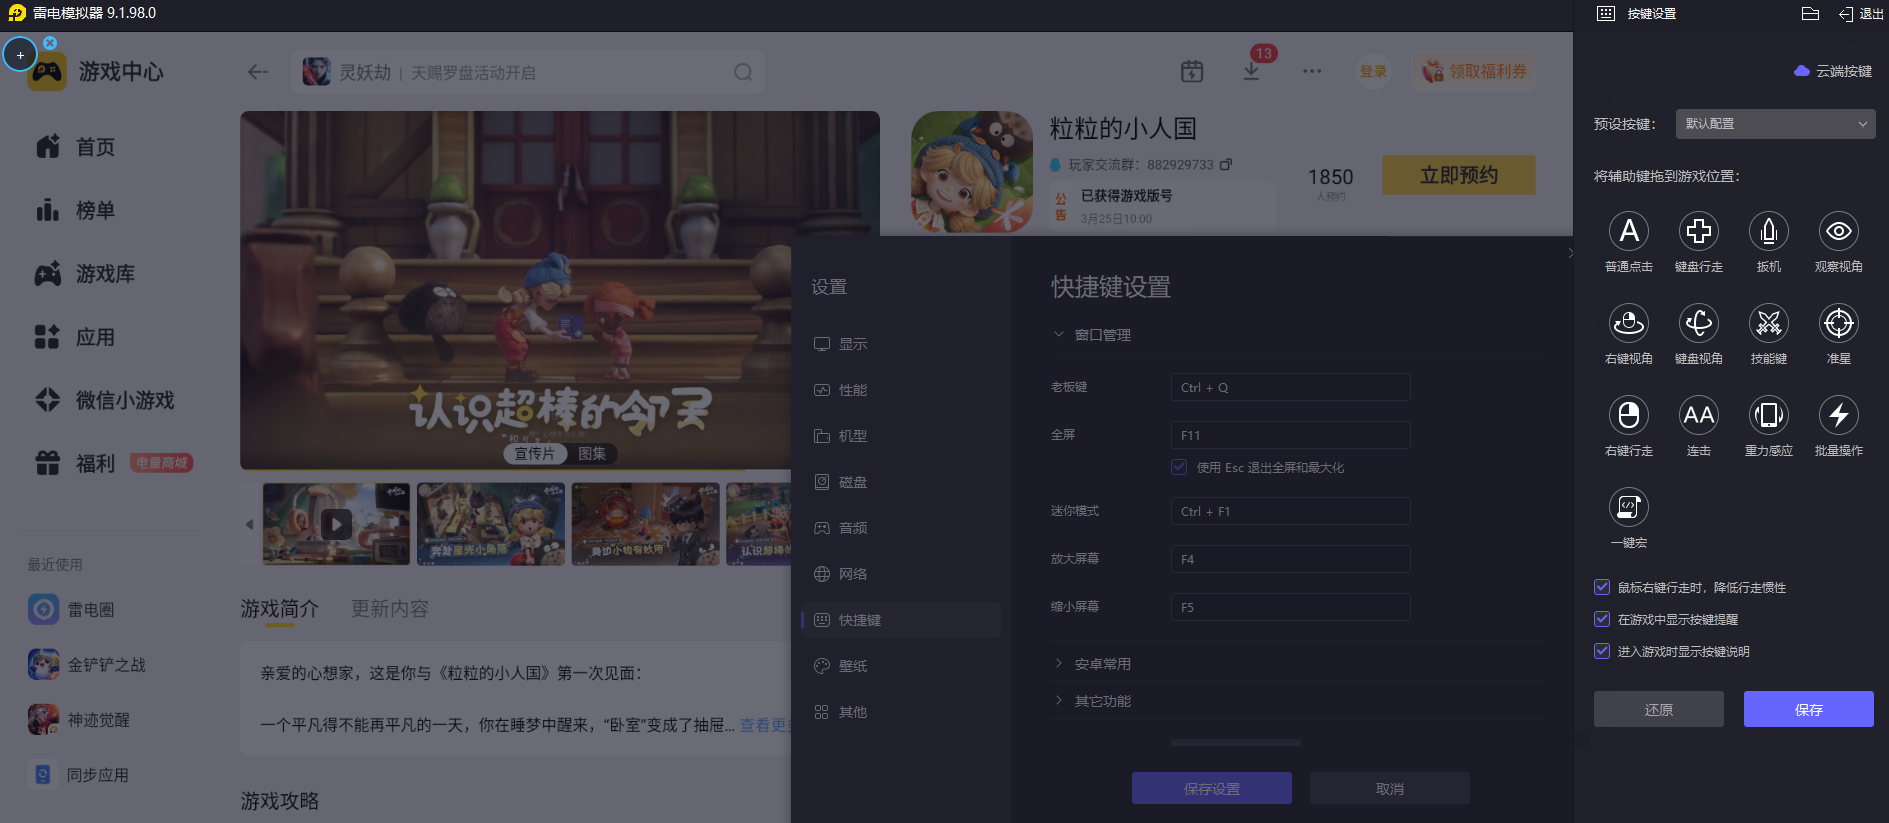Open the 云端按键 cloud keymap
This screenshot has height=823, width=1889.
pos(1833,71)
